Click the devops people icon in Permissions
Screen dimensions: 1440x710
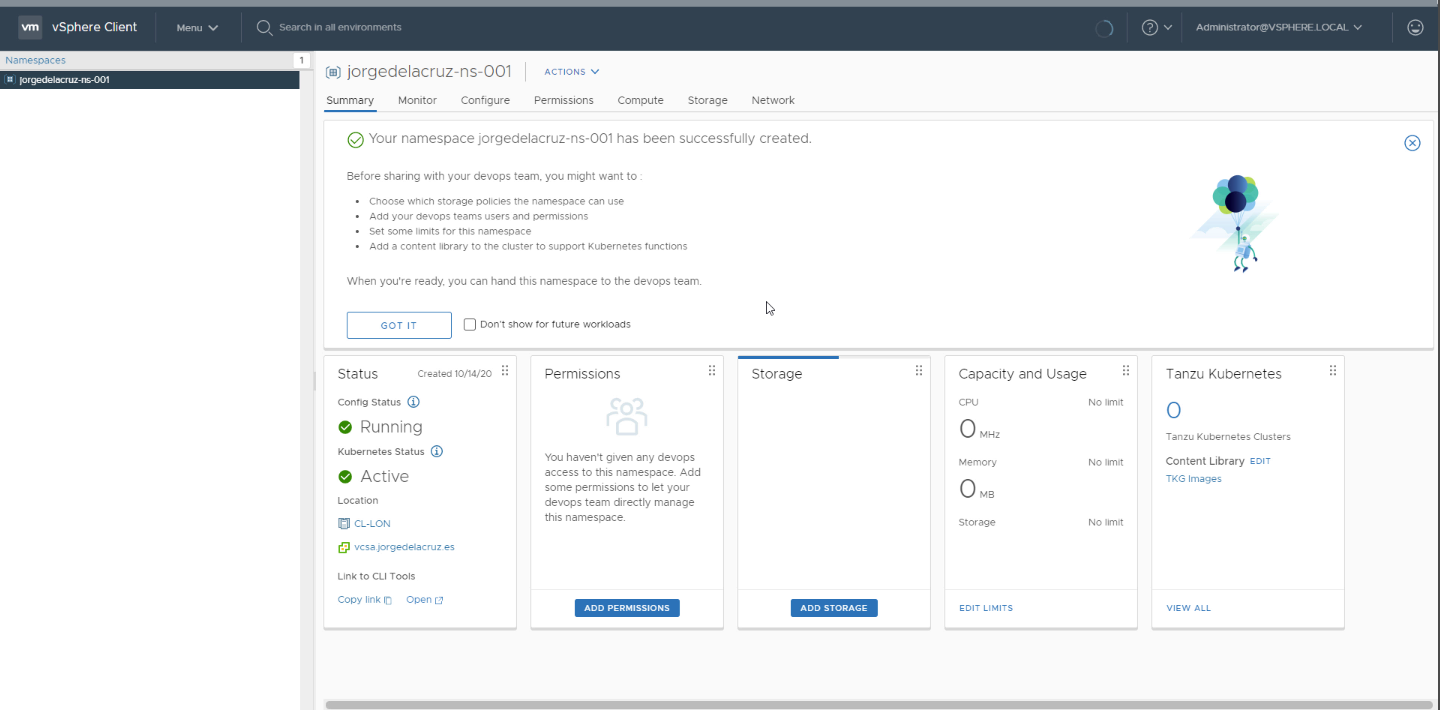pos(627,416)
